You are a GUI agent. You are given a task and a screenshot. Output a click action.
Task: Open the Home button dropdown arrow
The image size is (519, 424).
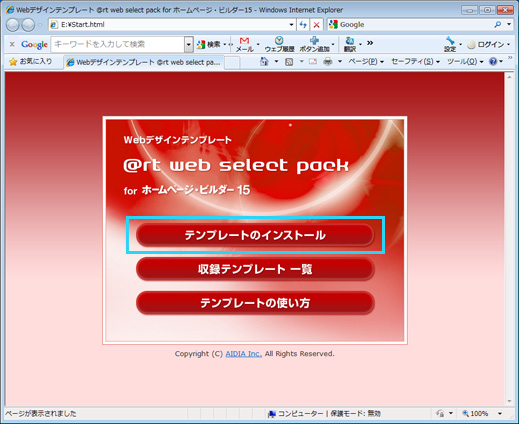point(276,61)
